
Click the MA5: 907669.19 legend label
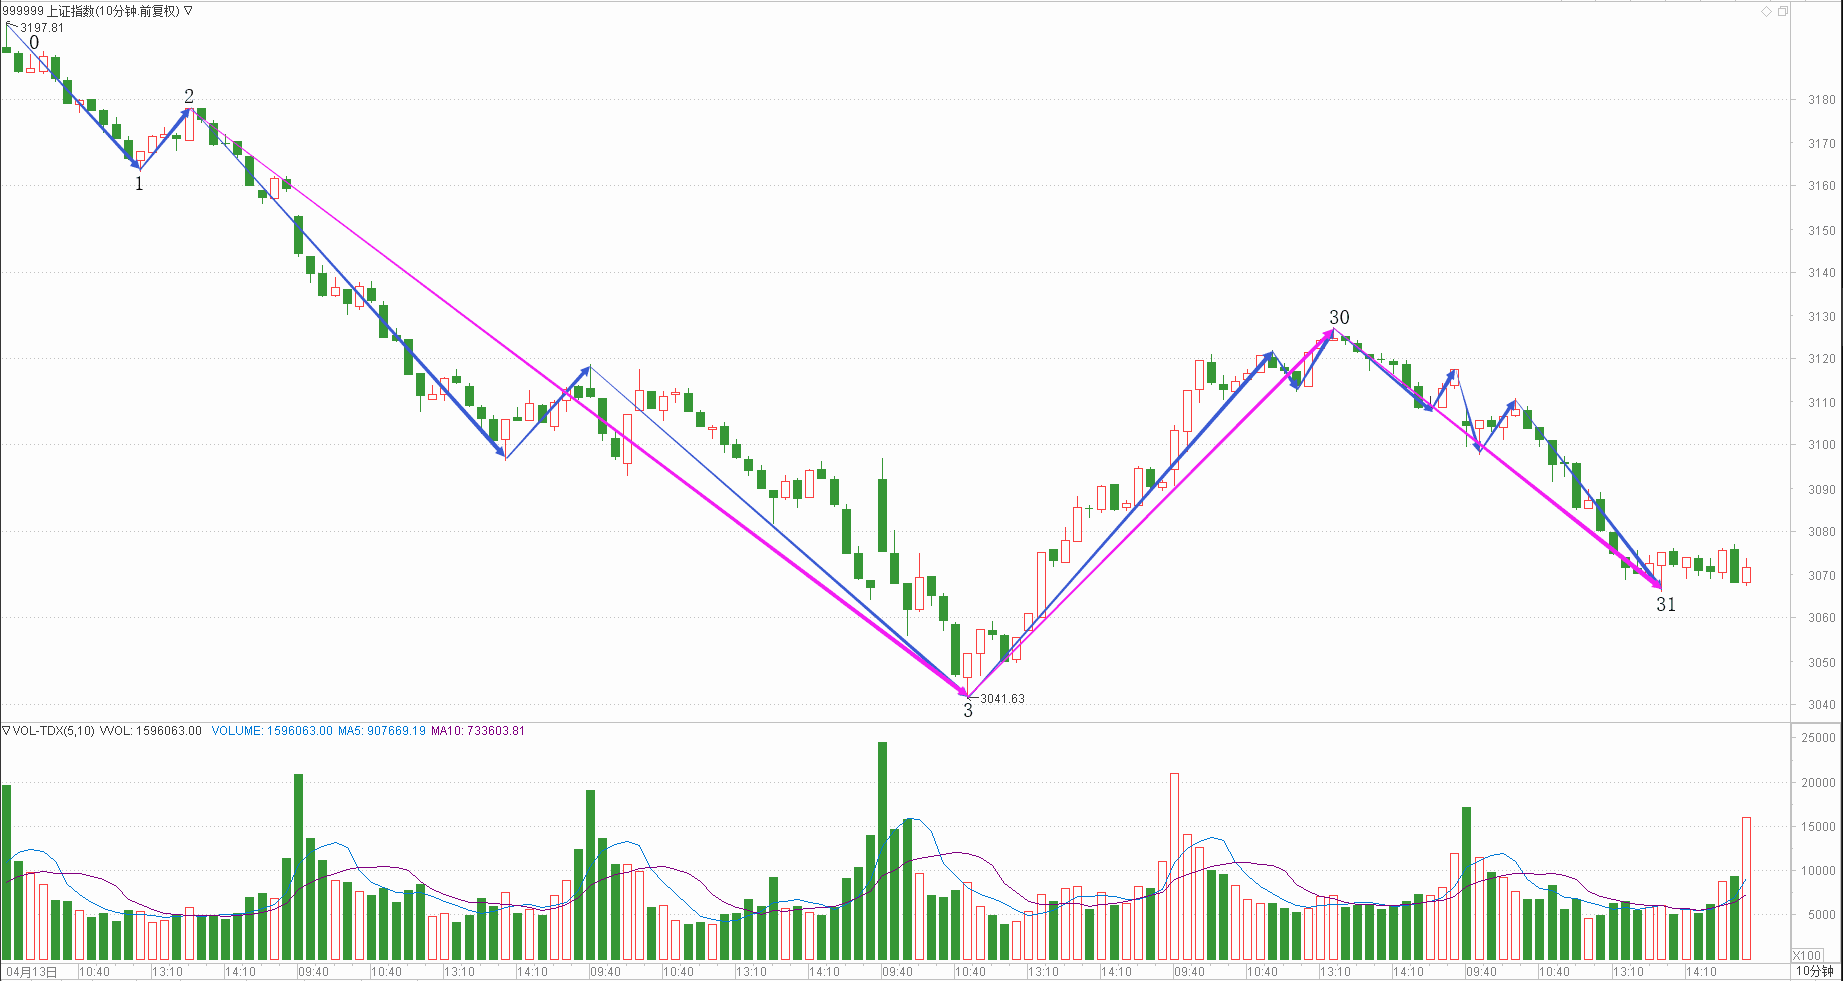(x=381, y=731)
